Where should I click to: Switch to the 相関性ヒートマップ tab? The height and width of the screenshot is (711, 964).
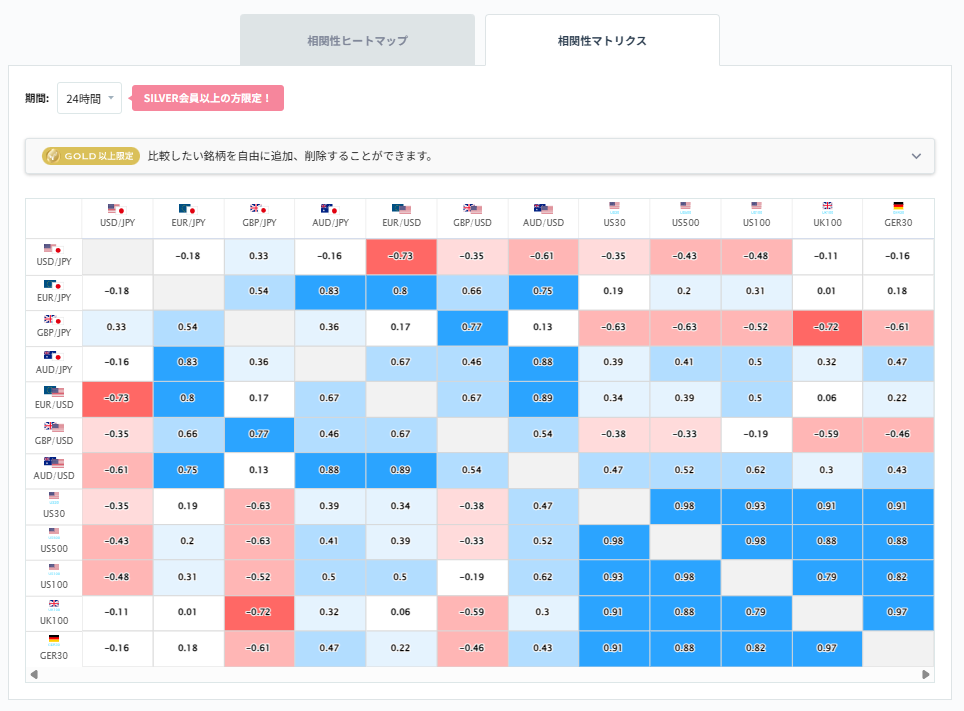[357, 39]
